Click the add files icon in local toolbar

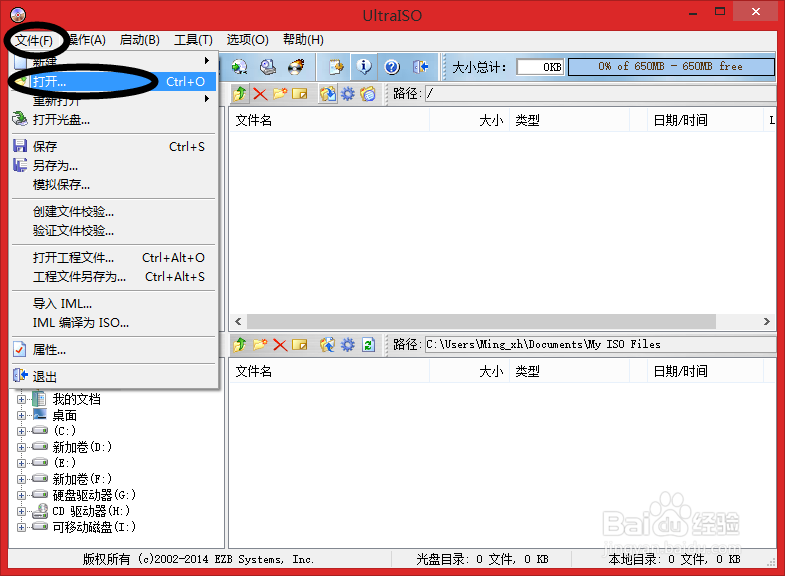328,345
